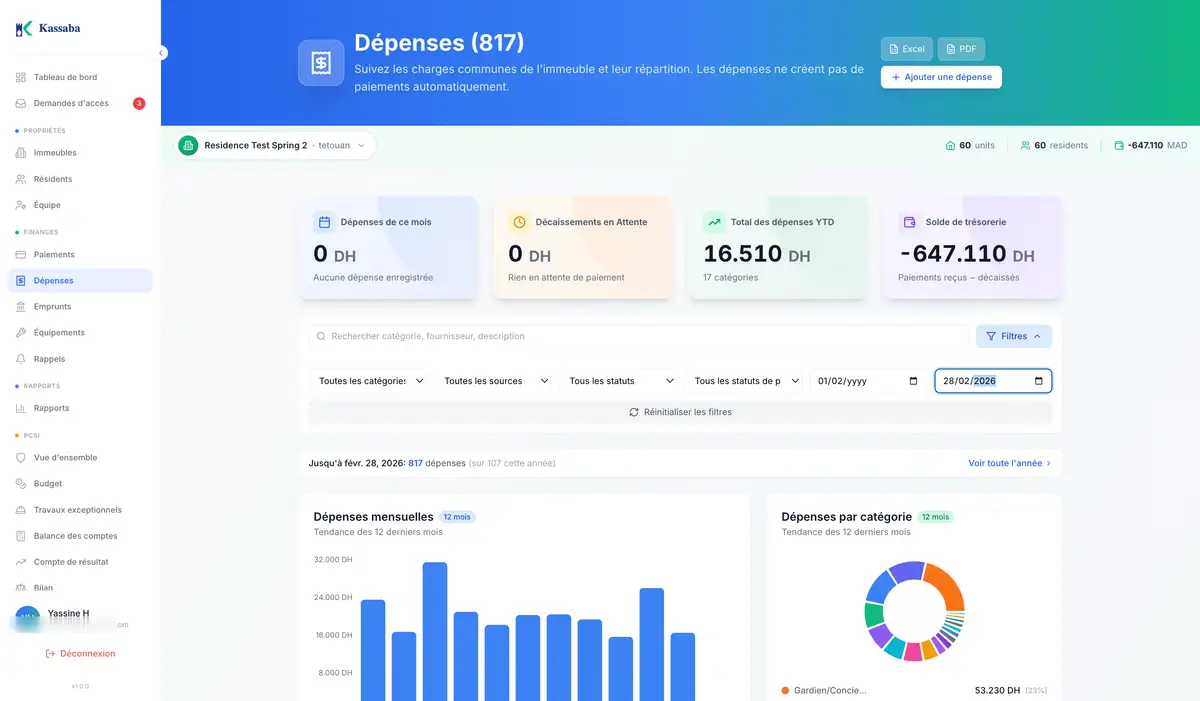Open Tous les statuts de paiement dropdown
The width and height of the screenshot is (1200, 701).
tap(746, 381)
